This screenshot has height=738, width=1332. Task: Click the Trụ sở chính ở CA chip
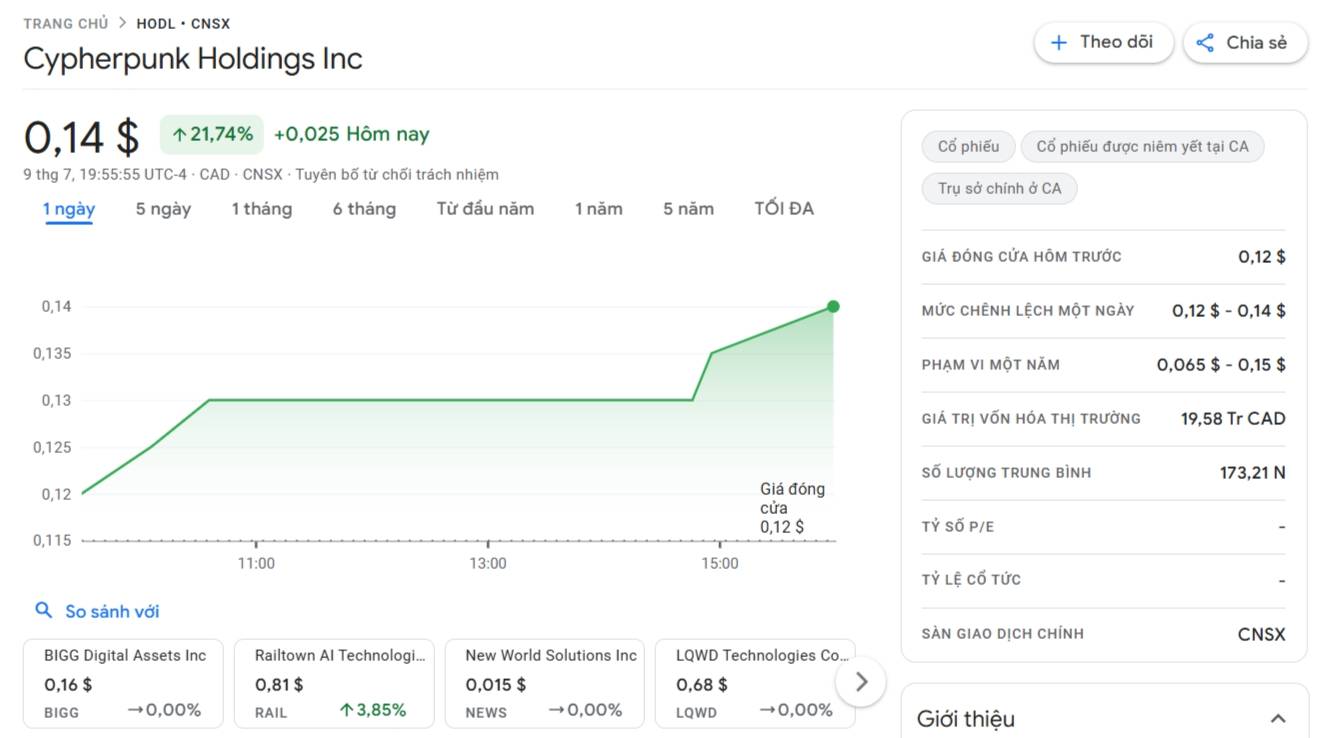click(x=999, y=188)
